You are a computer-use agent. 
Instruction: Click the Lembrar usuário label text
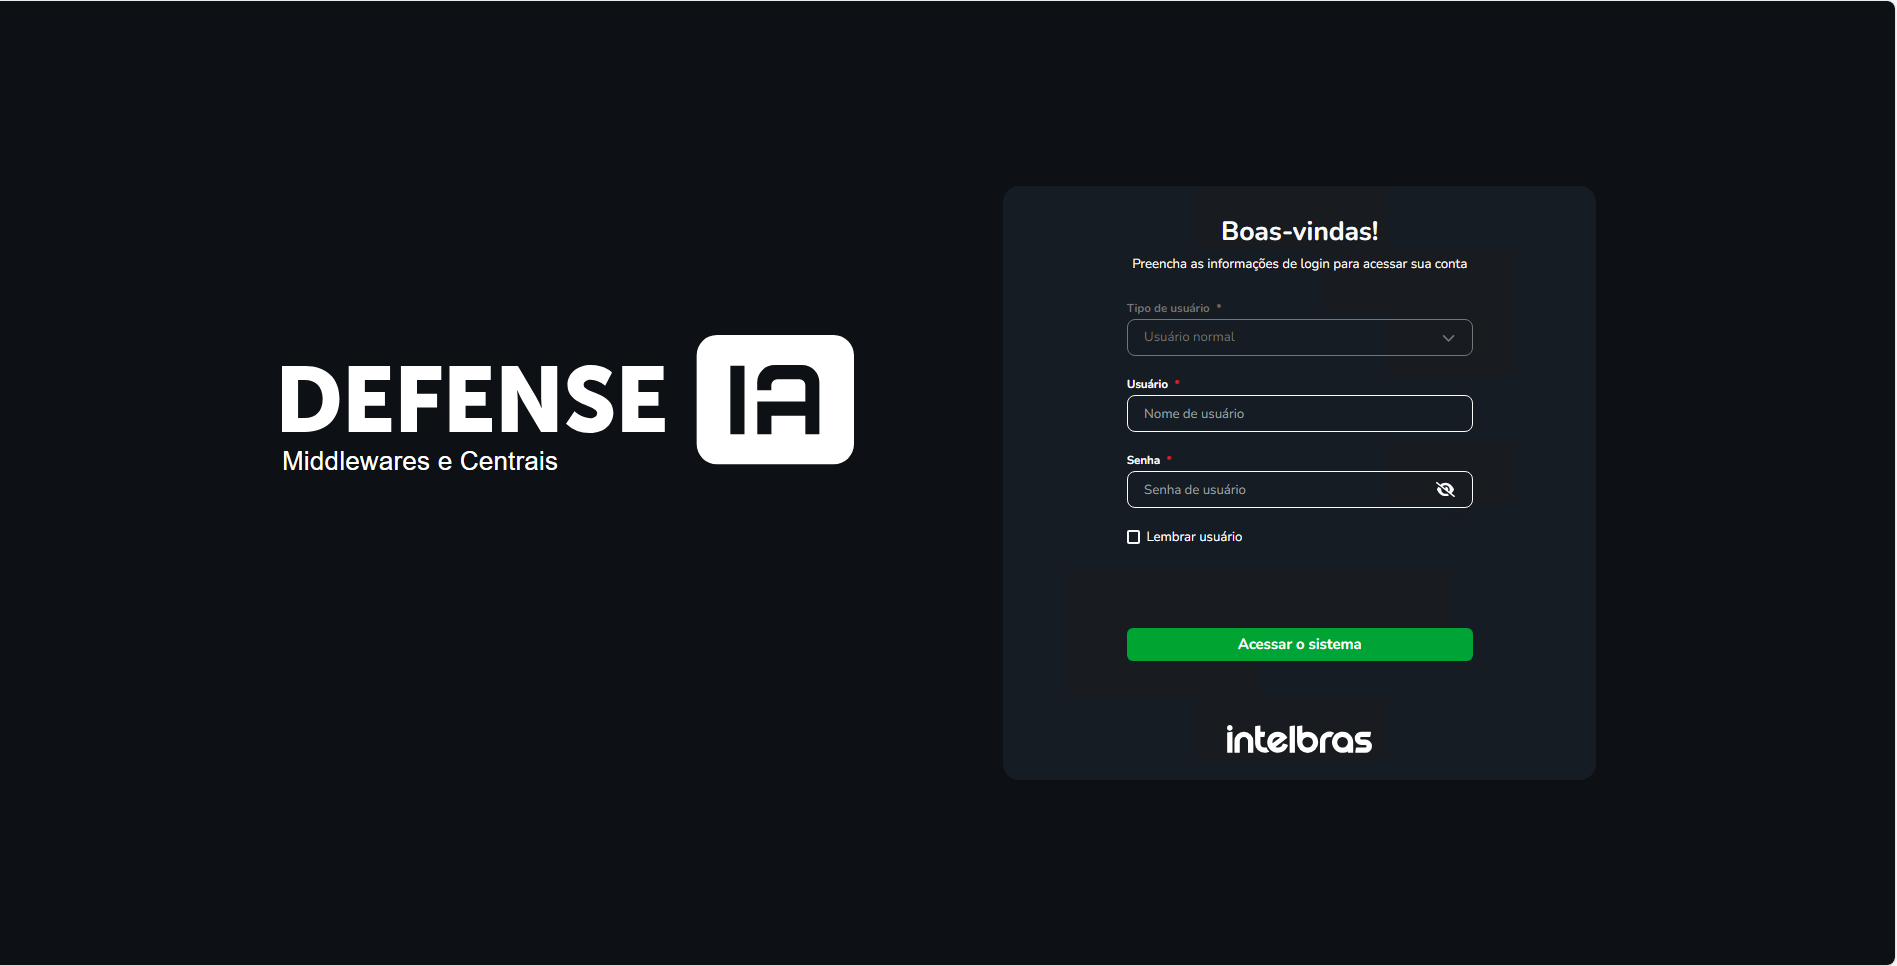1194,537
